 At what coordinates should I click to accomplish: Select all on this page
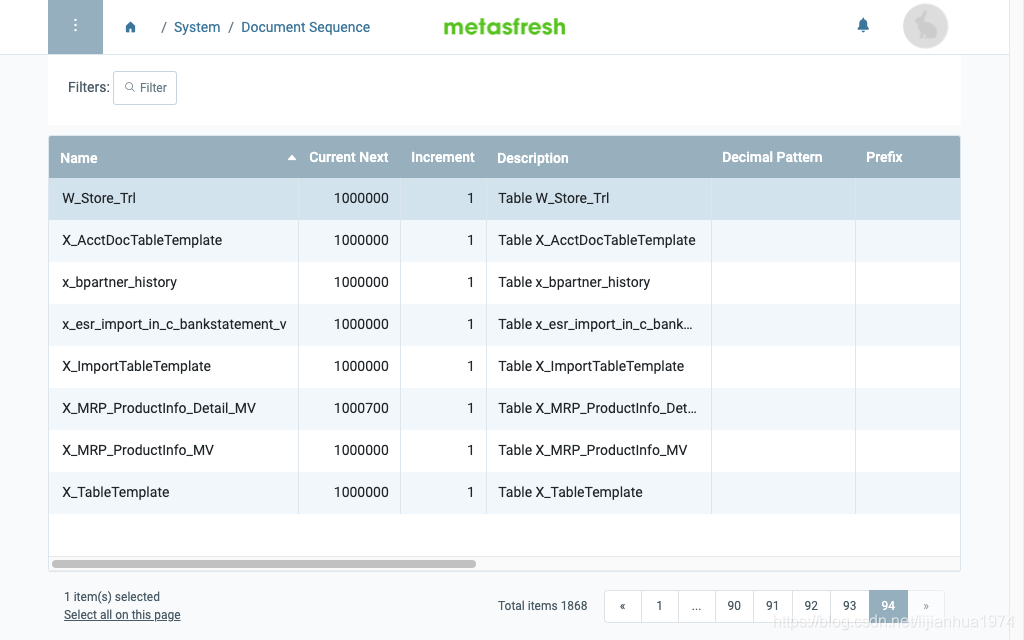point(122,615)
